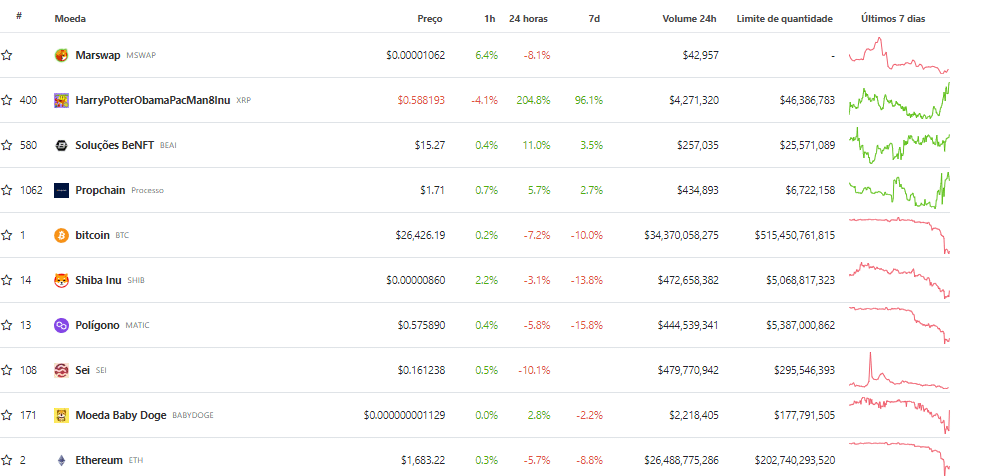
Task: Open Sei 7-day sparkline chart
Action: [x=899, y=370]
